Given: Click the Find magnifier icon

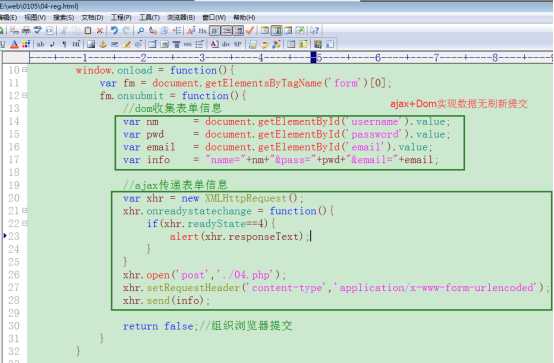Looking at the screenshot, I should coord(141,31).
